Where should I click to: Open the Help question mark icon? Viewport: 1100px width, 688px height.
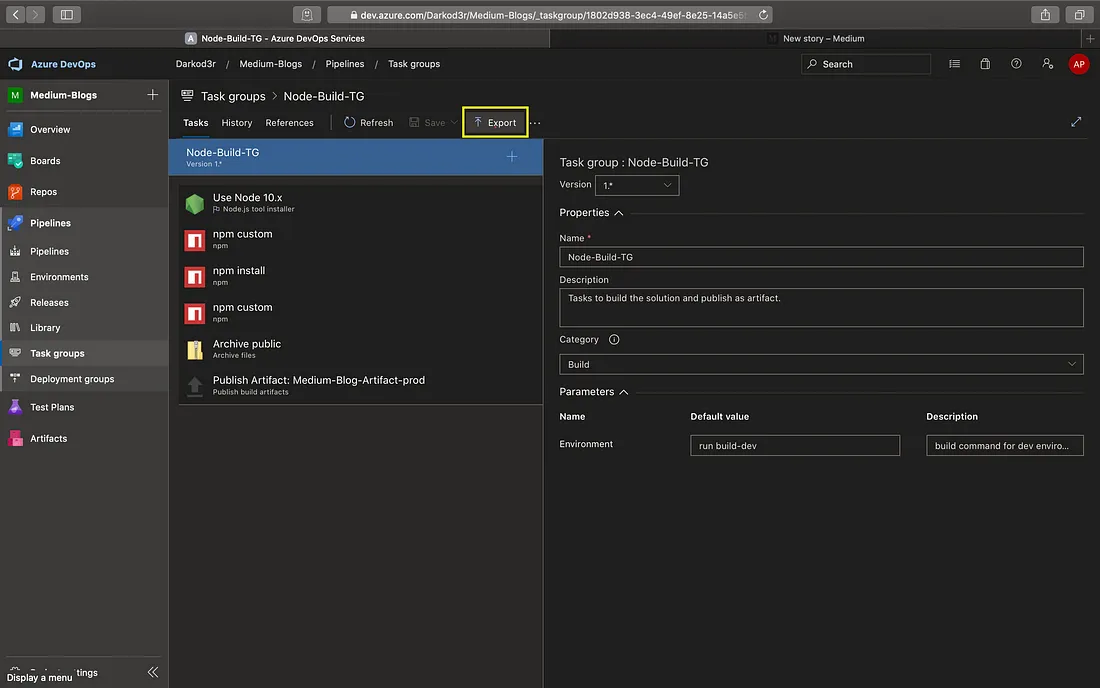[1016, 64]
